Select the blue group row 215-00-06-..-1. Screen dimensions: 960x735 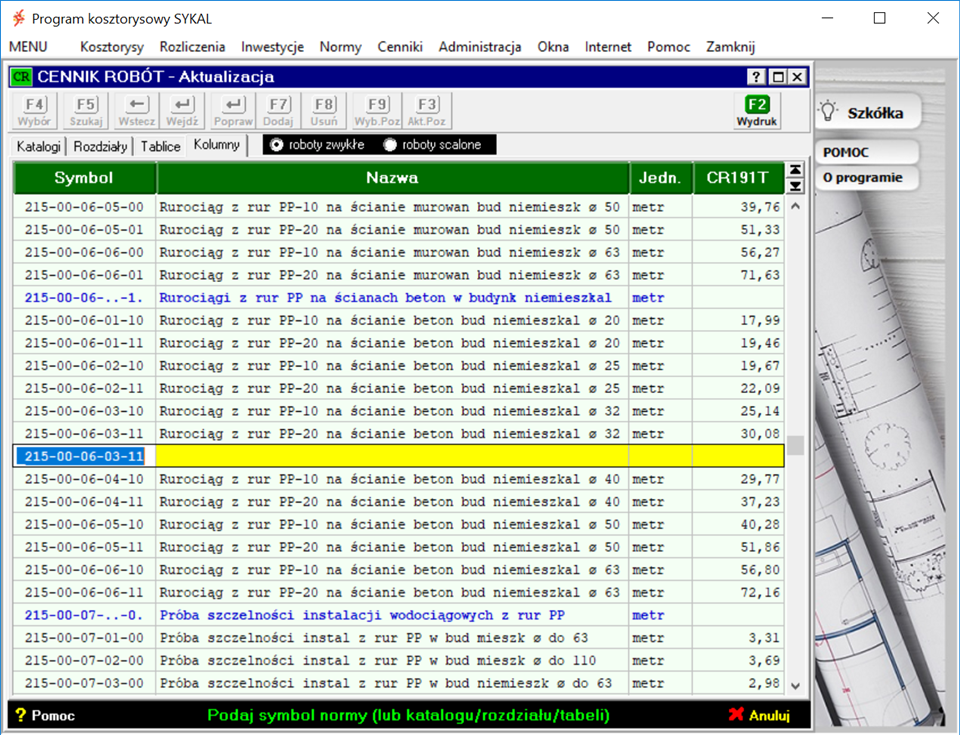(x=399, y=298)
